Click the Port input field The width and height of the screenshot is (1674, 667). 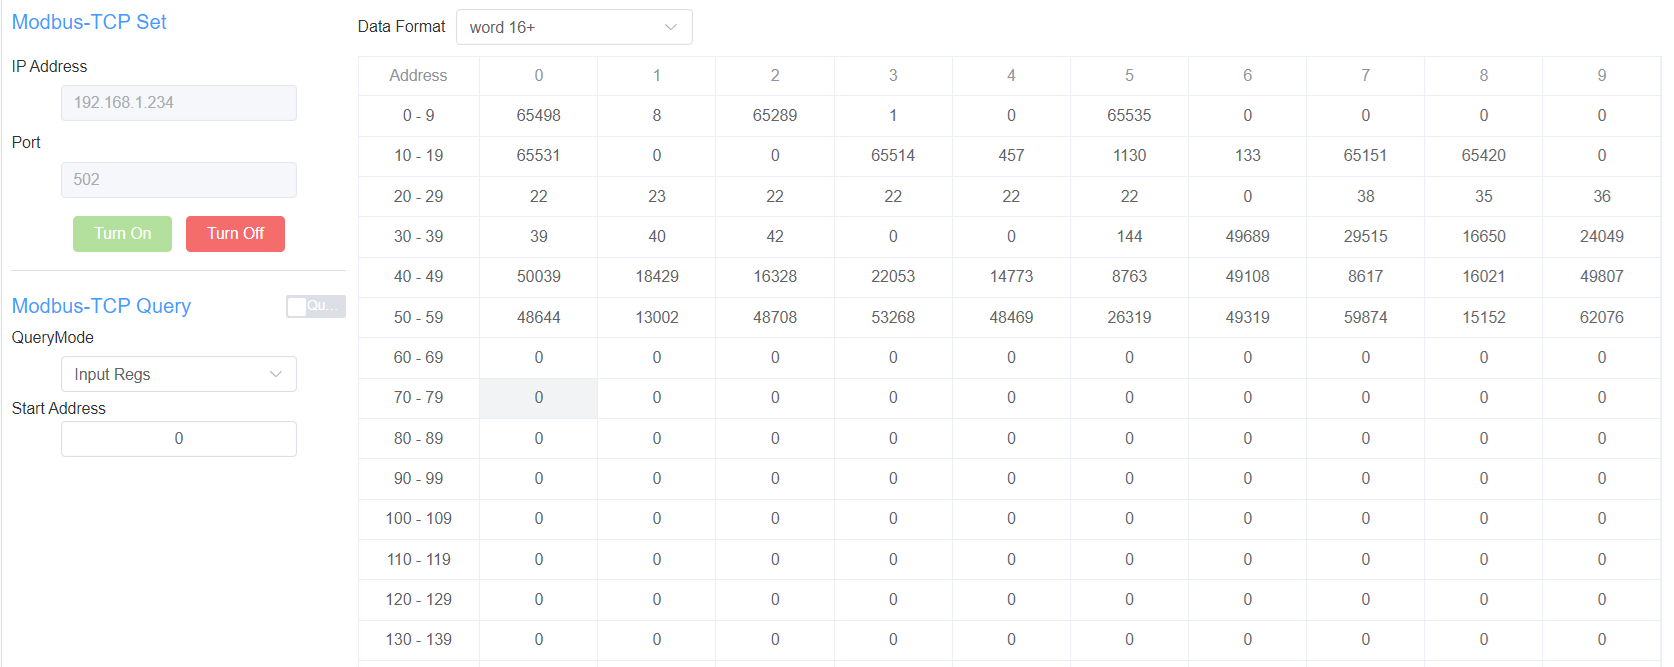click(178, 180)
